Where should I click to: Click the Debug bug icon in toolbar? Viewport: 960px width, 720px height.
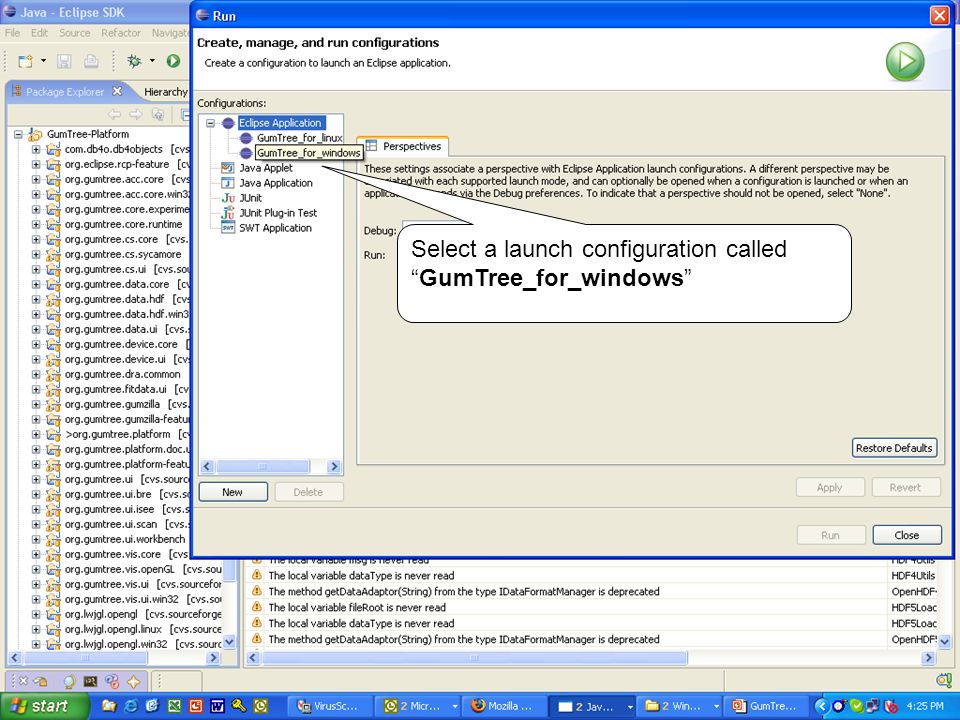pyautogui.click(x=134, y=61)
